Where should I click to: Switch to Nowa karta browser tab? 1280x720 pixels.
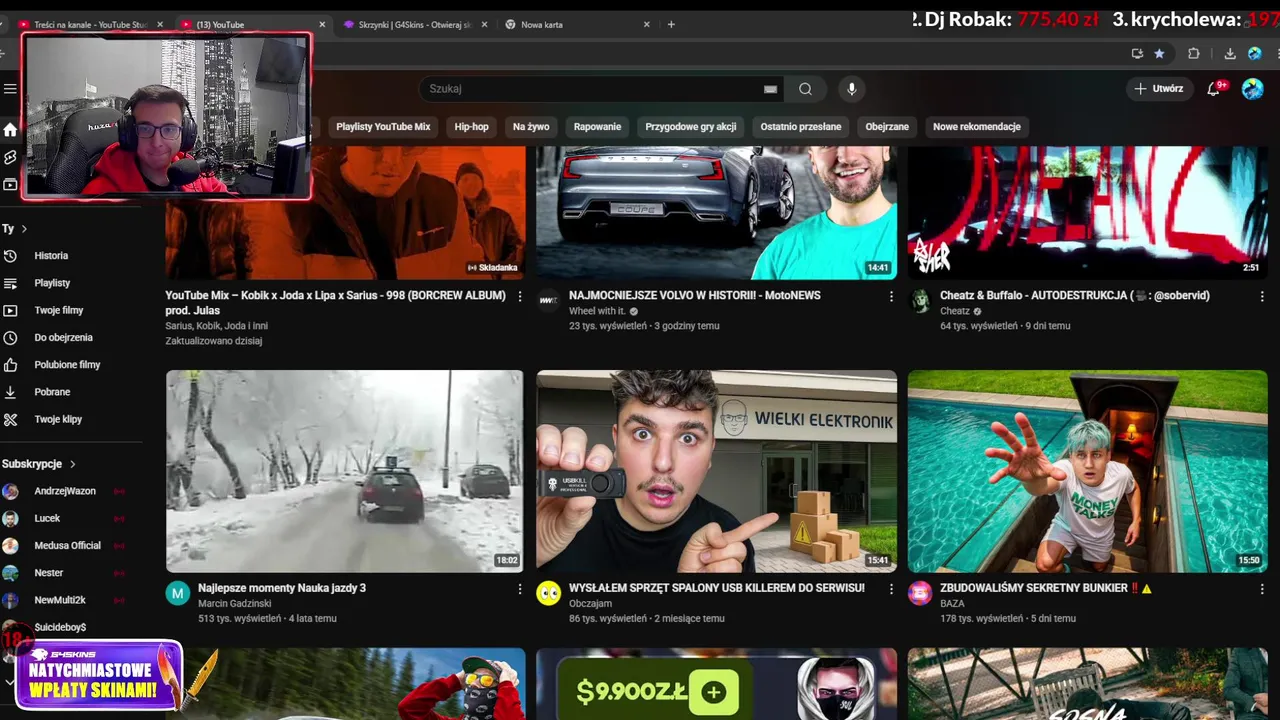578,25
